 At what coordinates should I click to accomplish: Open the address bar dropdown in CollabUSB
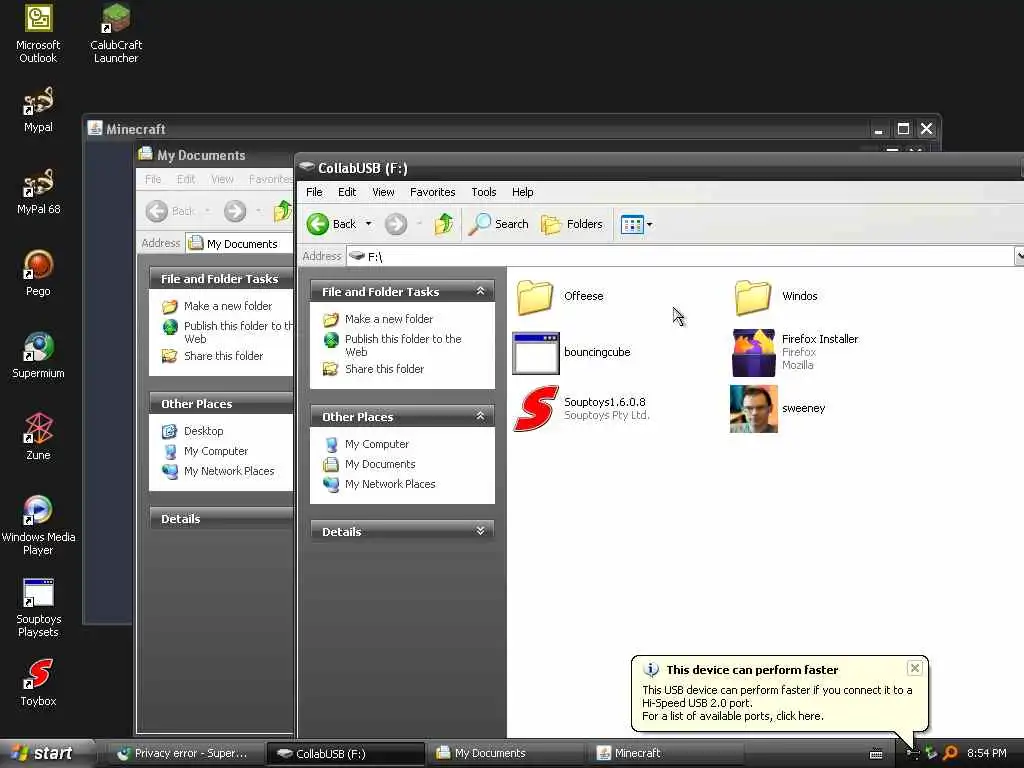1019,256
